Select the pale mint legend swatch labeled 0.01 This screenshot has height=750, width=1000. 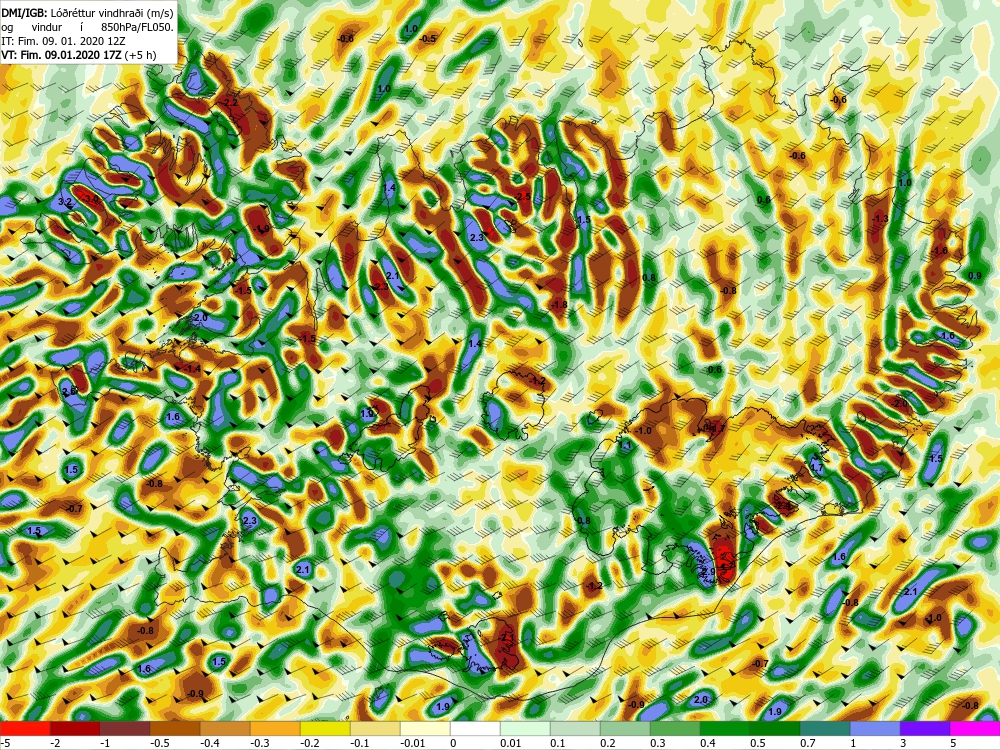tap(525, 728)
